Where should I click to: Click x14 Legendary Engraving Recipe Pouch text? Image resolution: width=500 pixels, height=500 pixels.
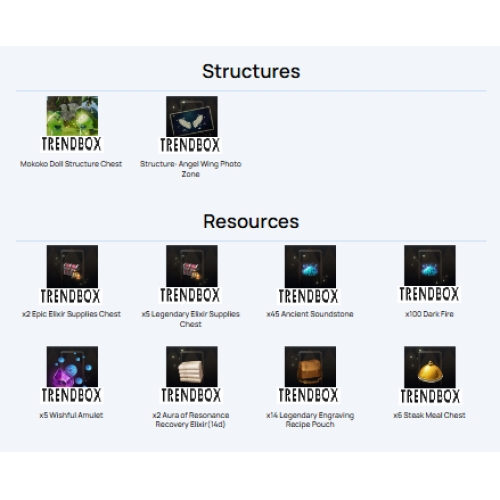coord(310,420)
